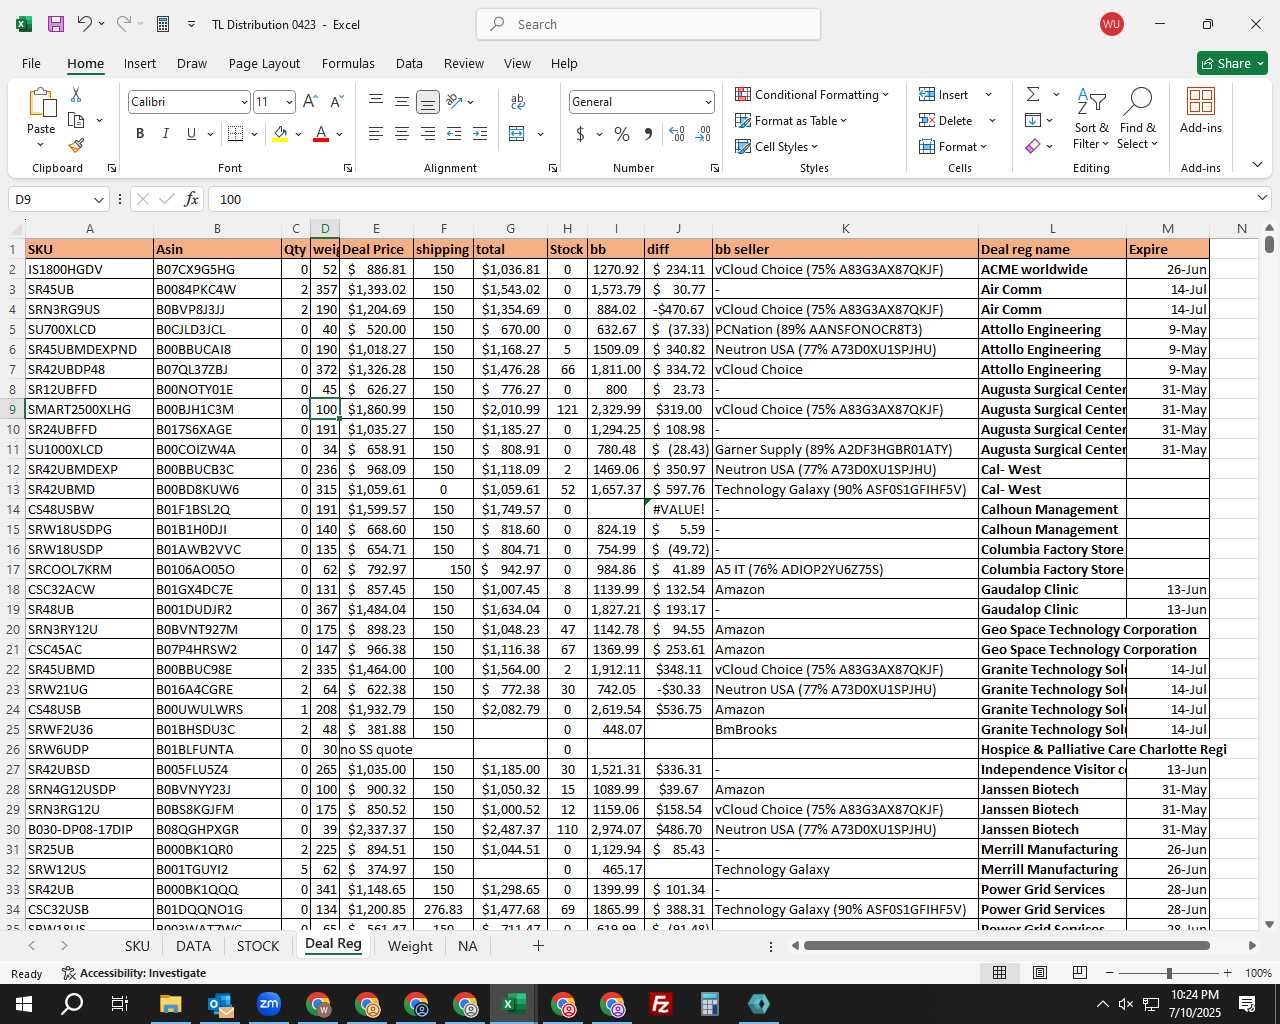Switch to the Formulas ribbon tab
The width and height of the screenshot is (1280, 1024).
(x=348, y=63)
